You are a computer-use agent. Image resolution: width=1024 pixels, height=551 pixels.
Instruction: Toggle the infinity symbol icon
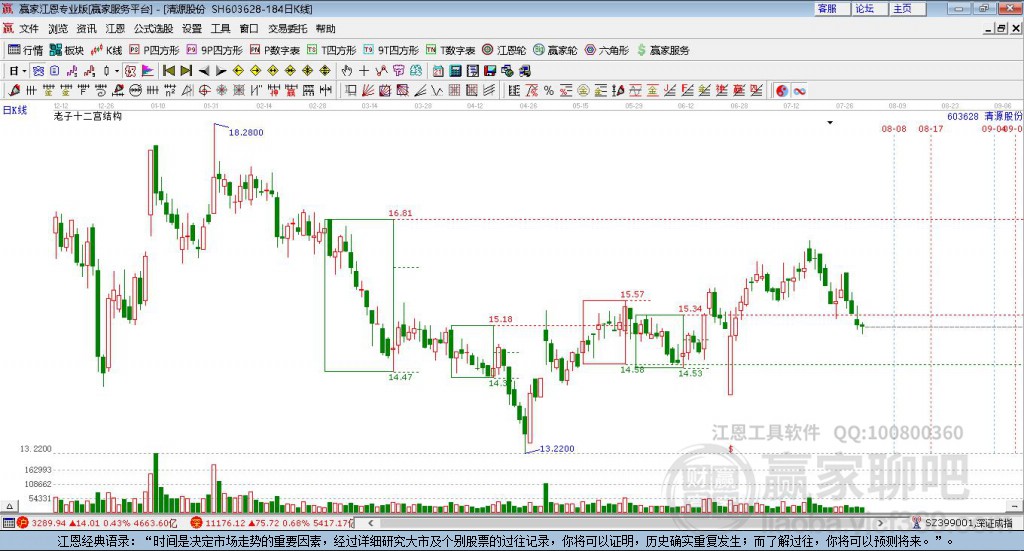coord(799,90)
